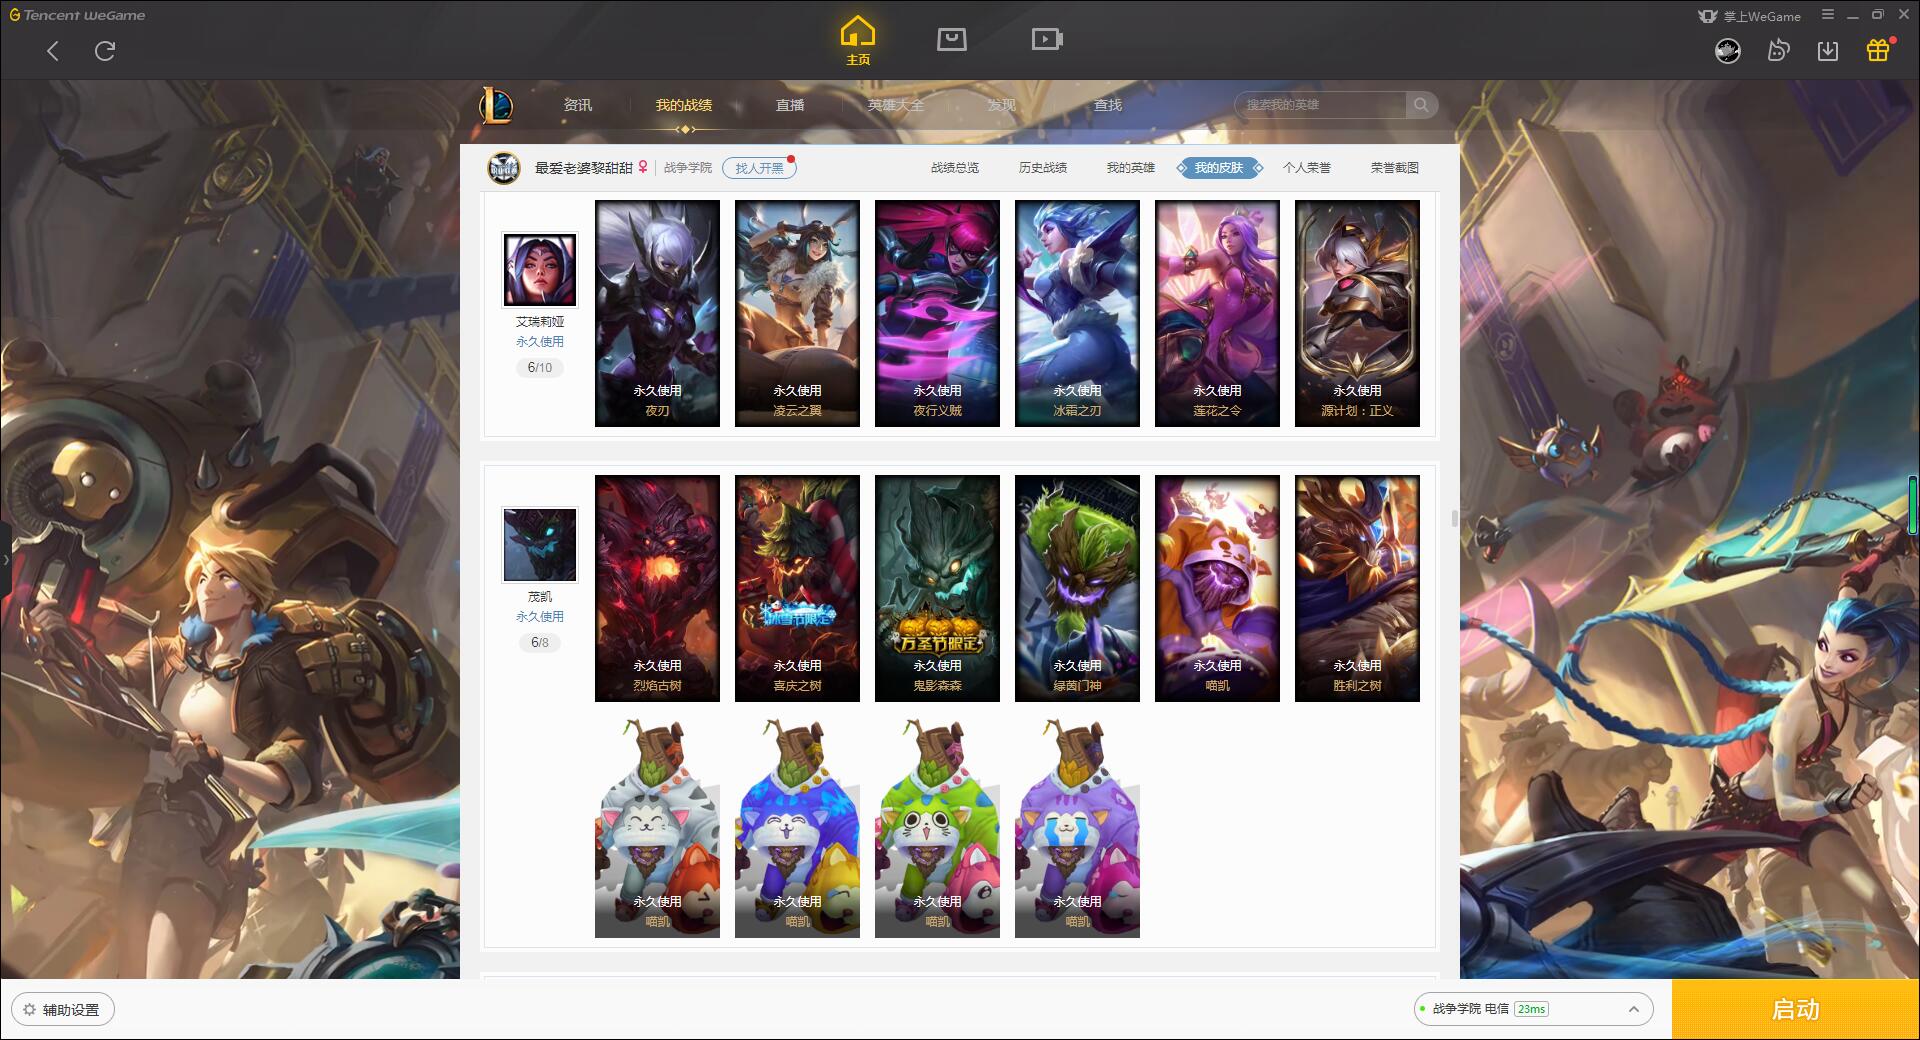Open 烈焰古树 skin thumbnail

pos(657,588)
